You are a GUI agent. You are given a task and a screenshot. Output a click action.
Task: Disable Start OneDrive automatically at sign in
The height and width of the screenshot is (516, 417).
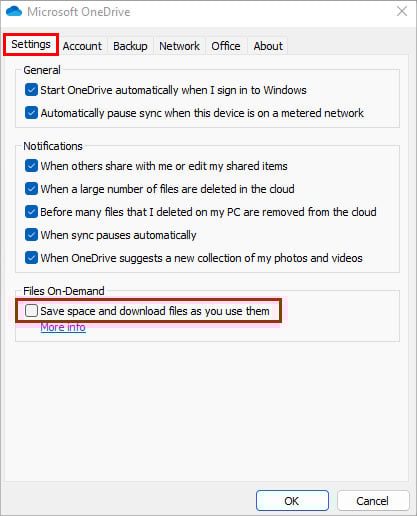tap(31, 90)
